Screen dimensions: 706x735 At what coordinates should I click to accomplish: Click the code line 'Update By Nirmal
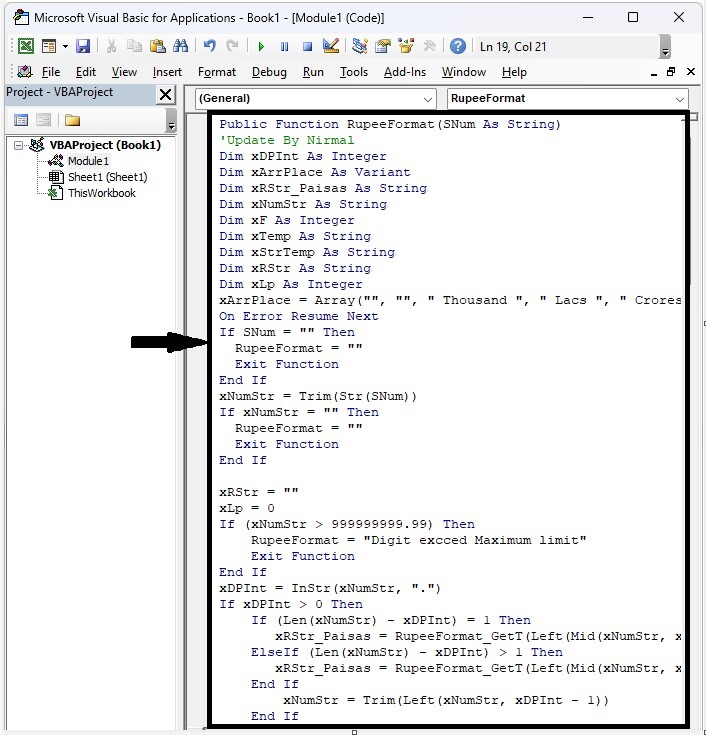[x=286, y=140]
